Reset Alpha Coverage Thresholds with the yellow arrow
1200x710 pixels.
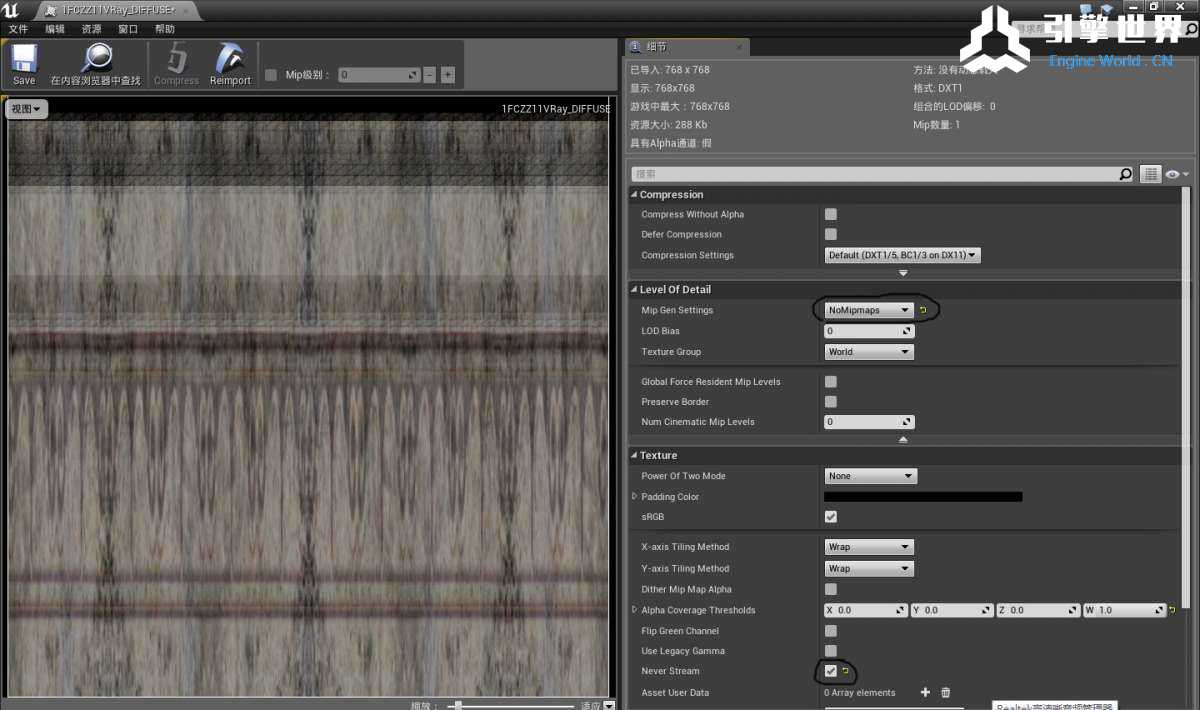pos(1172,610)
